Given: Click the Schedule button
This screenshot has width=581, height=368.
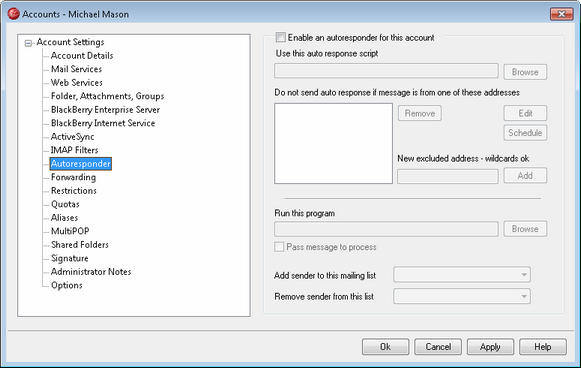Looking at the screenshot, I should point(525,133).
